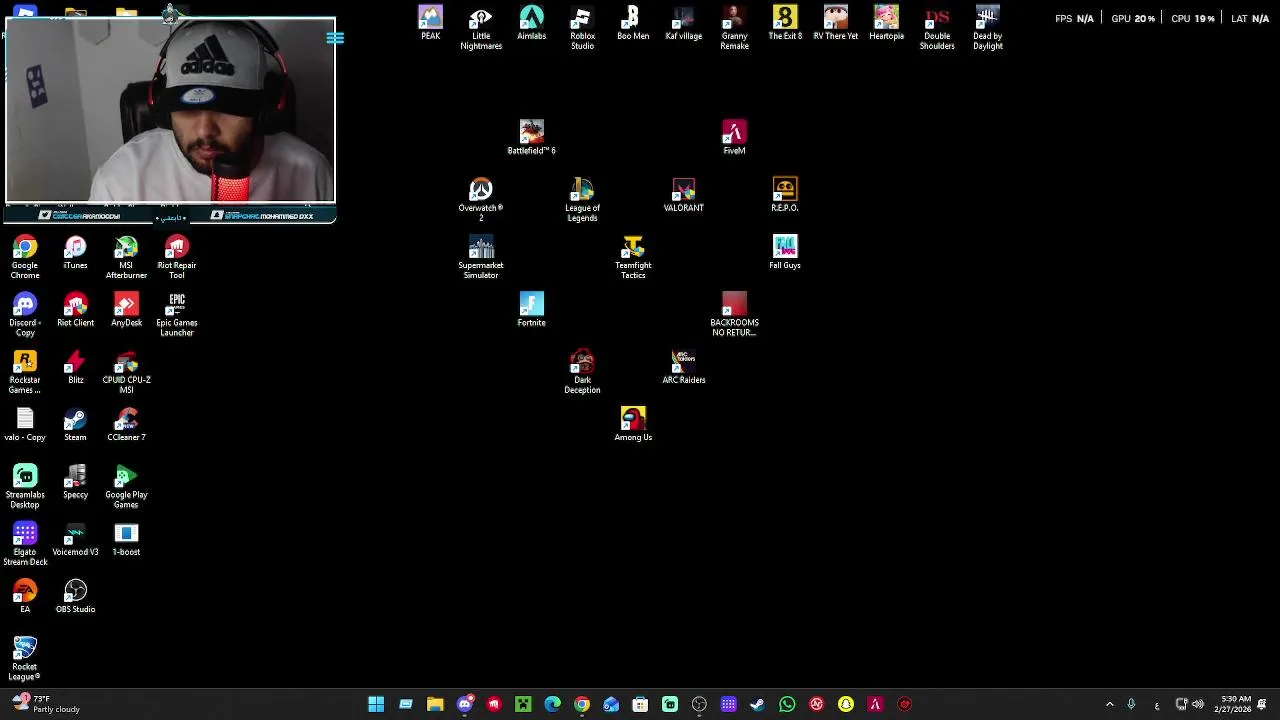Select the Among Us desktop icon
1280x720 pixels.
pyautogui.click(x=633, y=424)
